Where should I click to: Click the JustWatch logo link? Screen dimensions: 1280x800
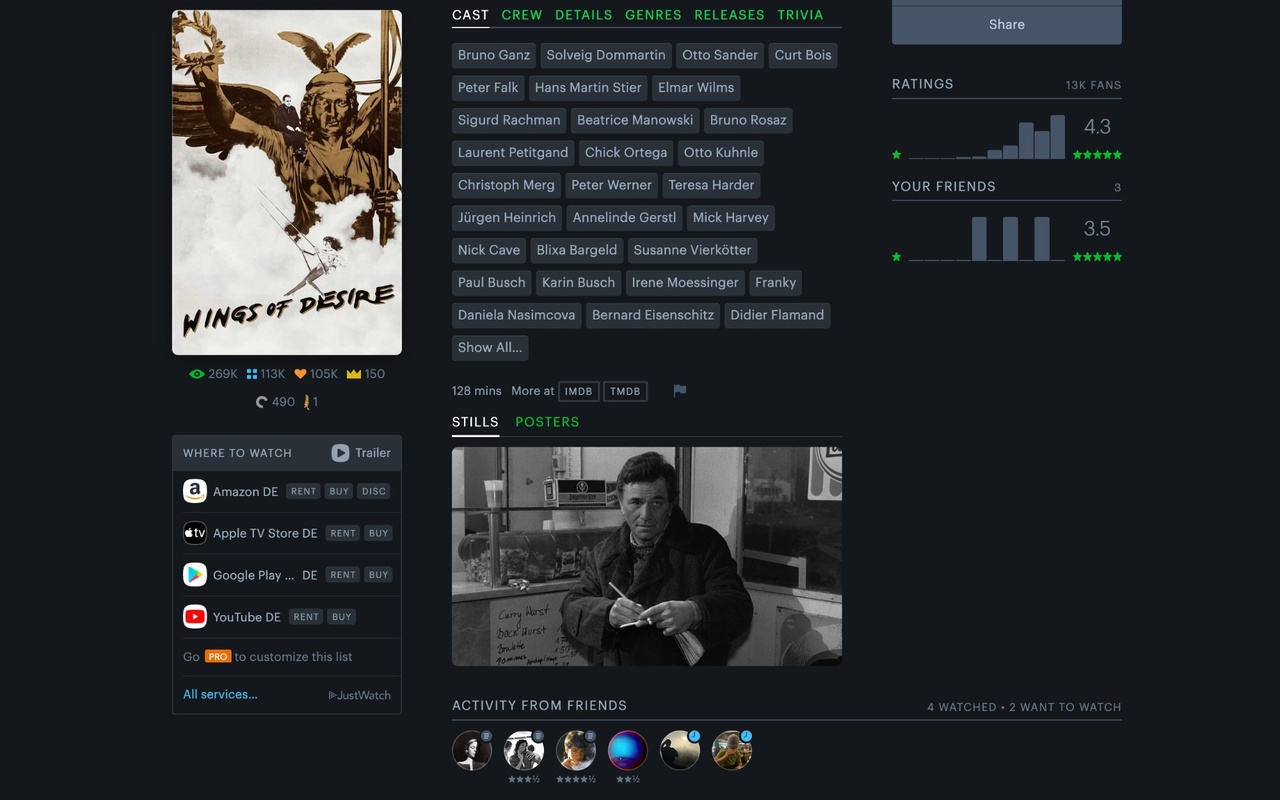click(360, 695)
